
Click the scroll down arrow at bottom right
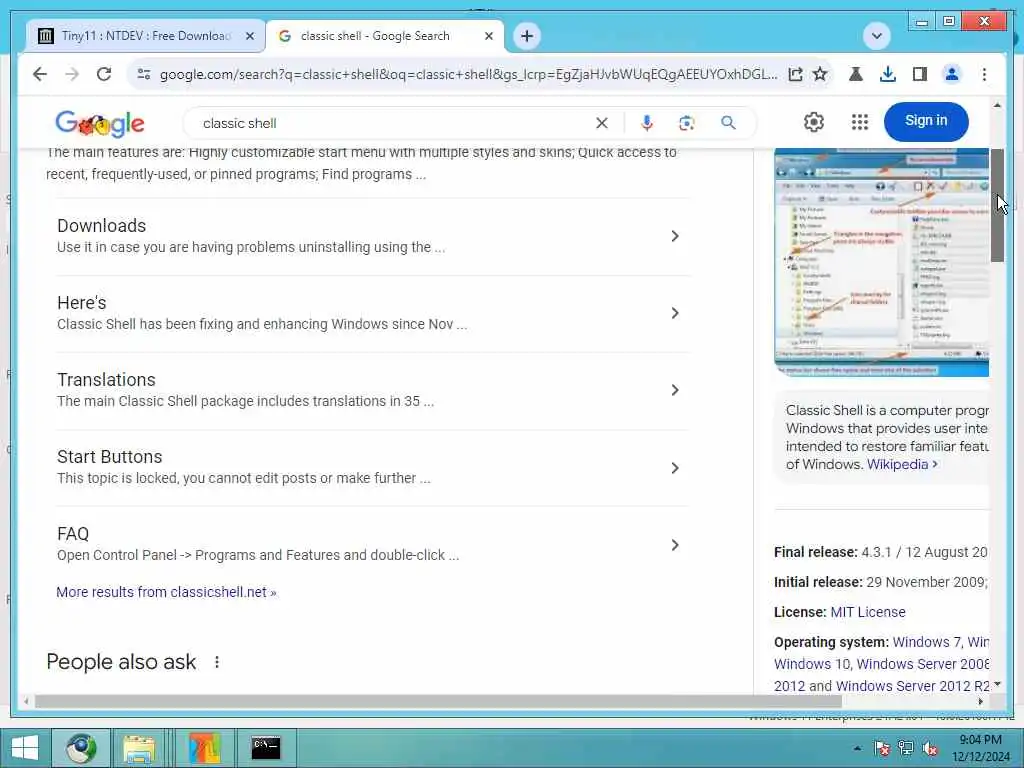click(x=997, y=684)
